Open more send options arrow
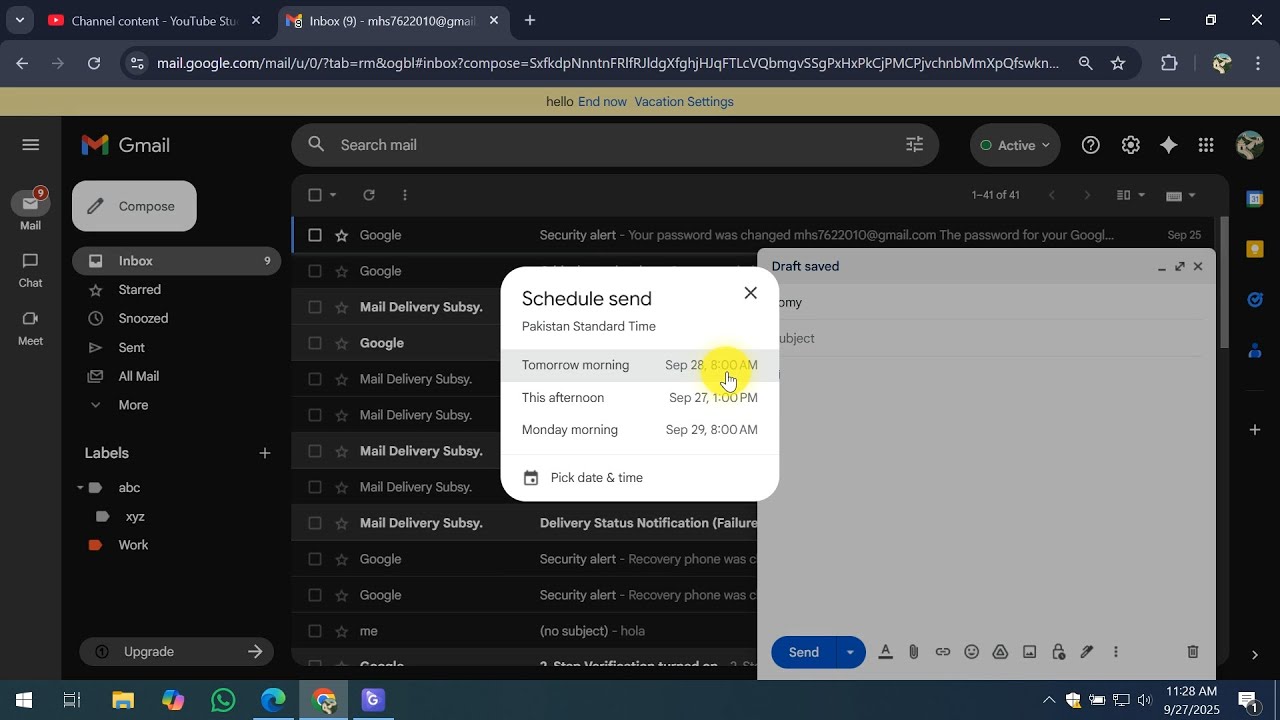 pos(850,652)
